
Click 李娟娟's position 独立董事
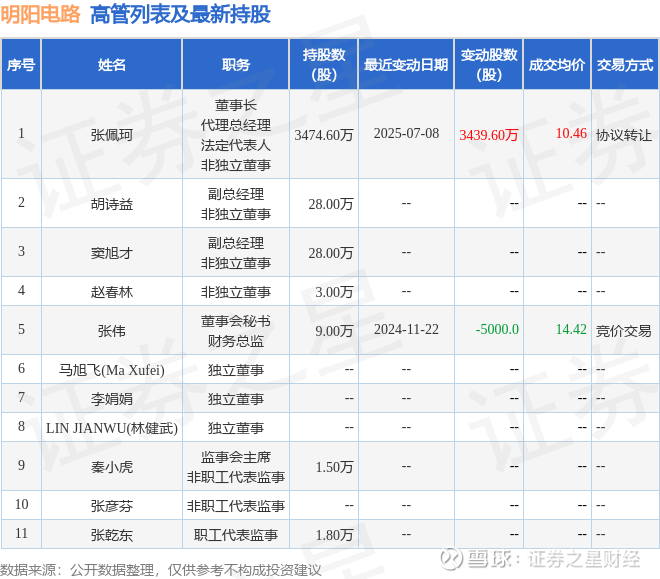point(236,398)
